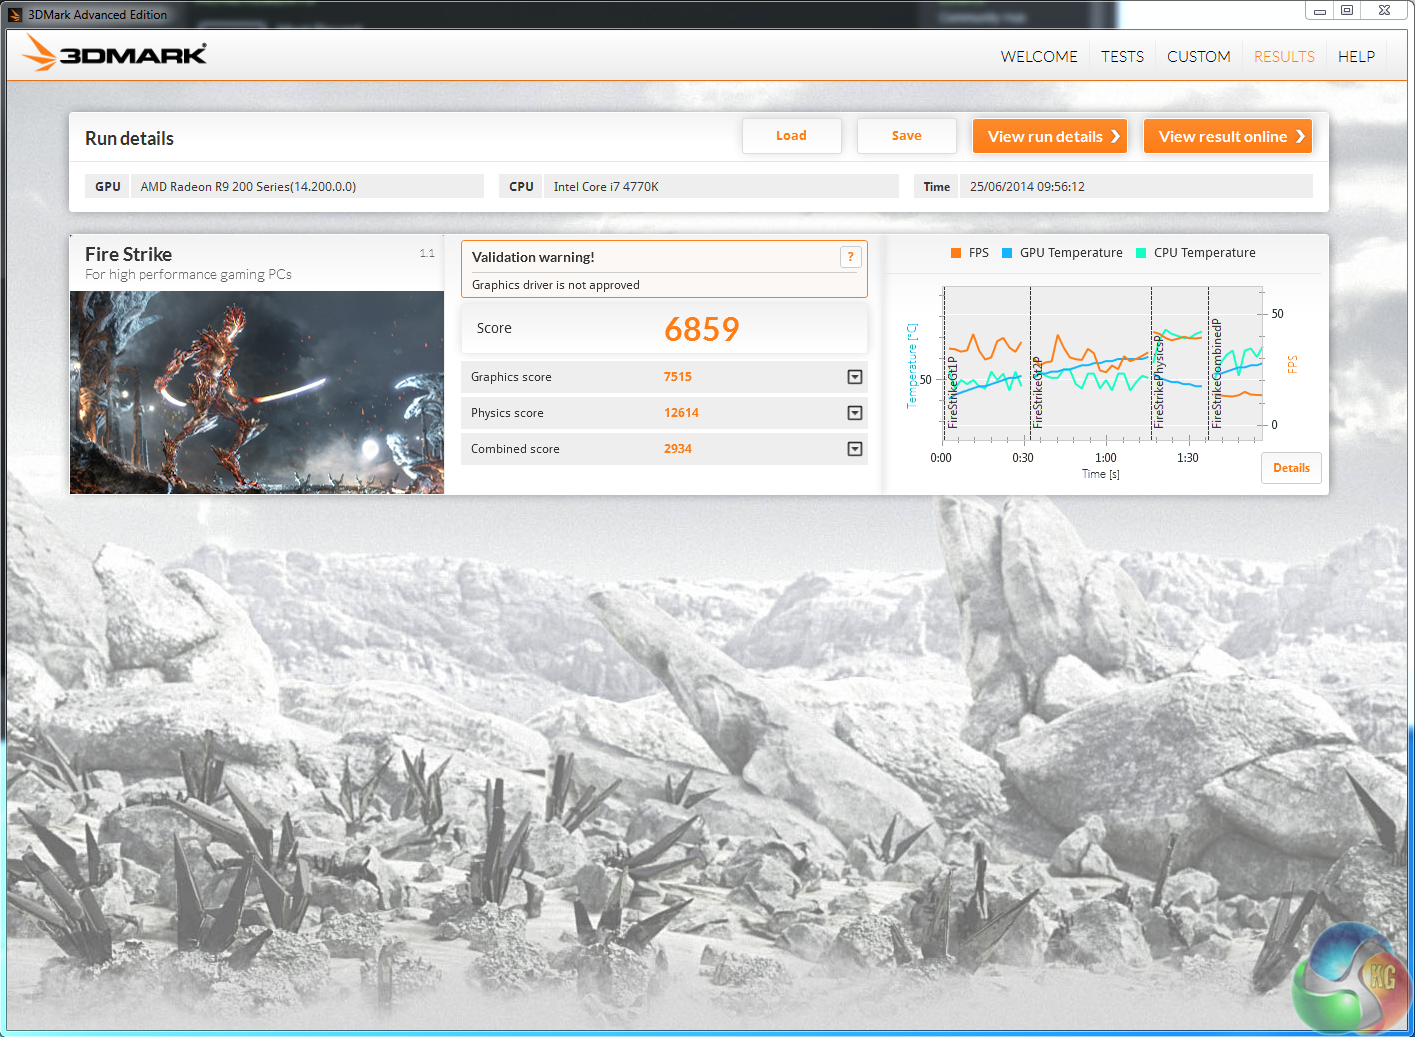1415x1037 pixels.
Task: Click the Fire Strike preview thumbnail
Action: [x=257, y=392]
